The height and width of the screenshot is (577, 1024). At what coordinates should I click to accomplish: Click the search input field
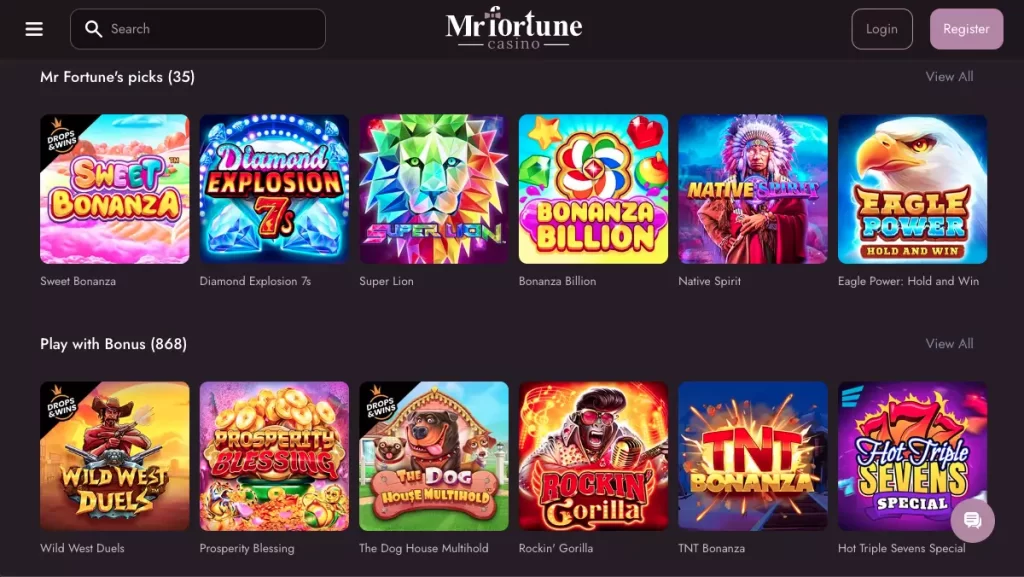pyautogui.click(x=210, y=29)
